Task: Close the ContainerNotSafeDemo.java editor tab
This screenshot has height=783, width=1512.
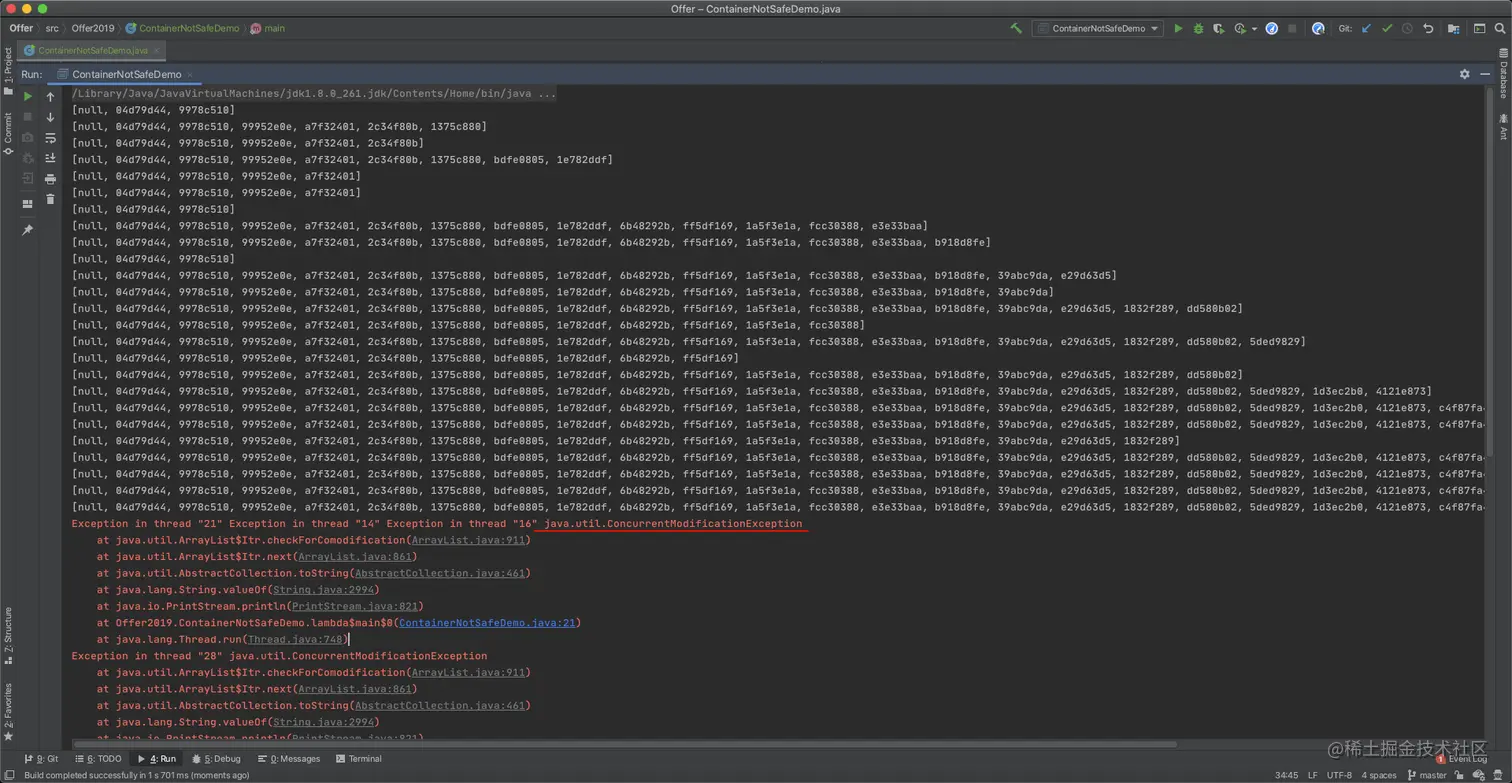Action: [157, 50]
